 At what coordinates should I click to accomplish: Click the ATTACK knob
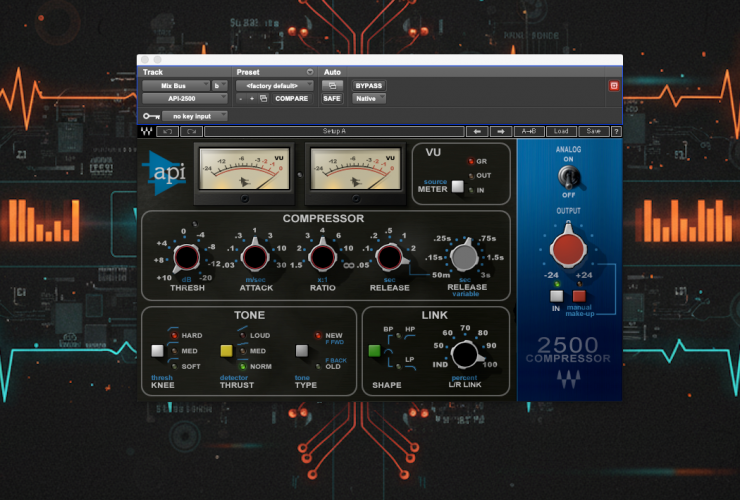255,257
